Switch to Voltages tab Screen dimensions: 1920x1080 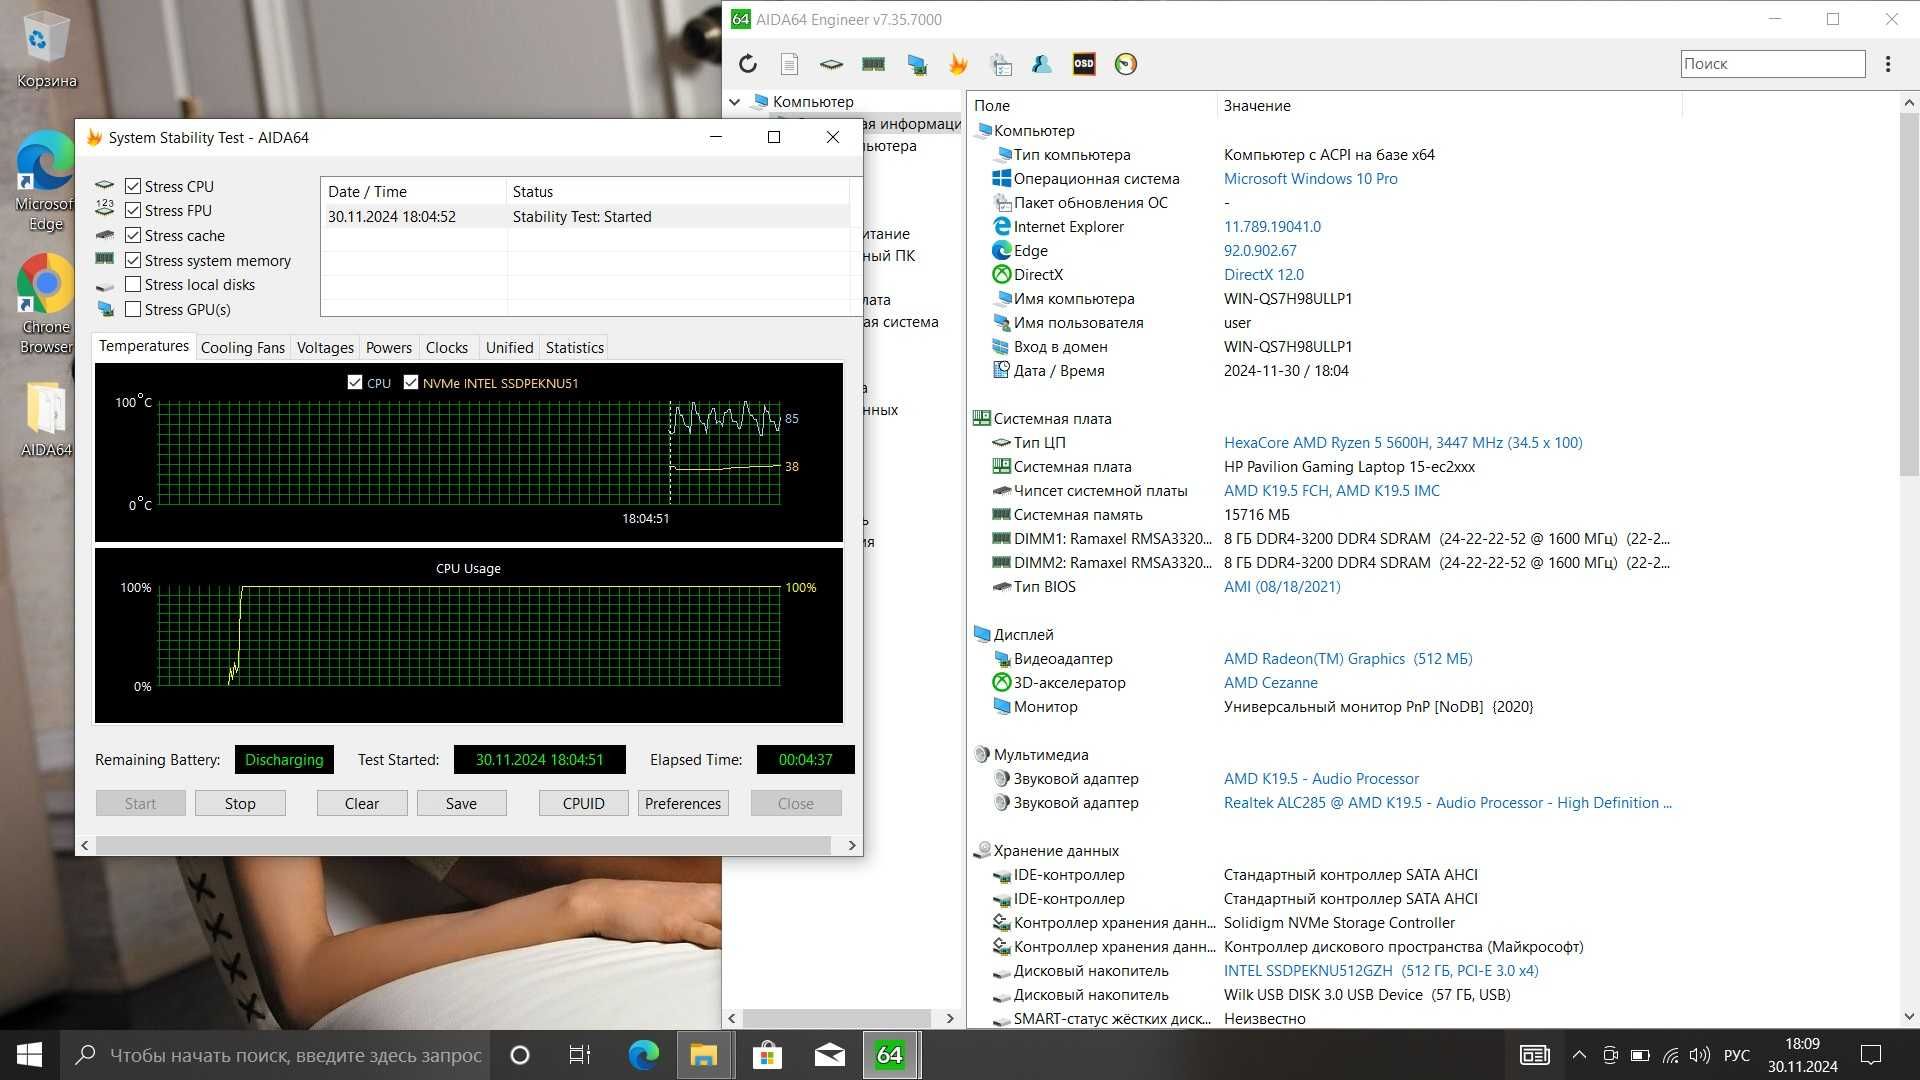(325, 348)
